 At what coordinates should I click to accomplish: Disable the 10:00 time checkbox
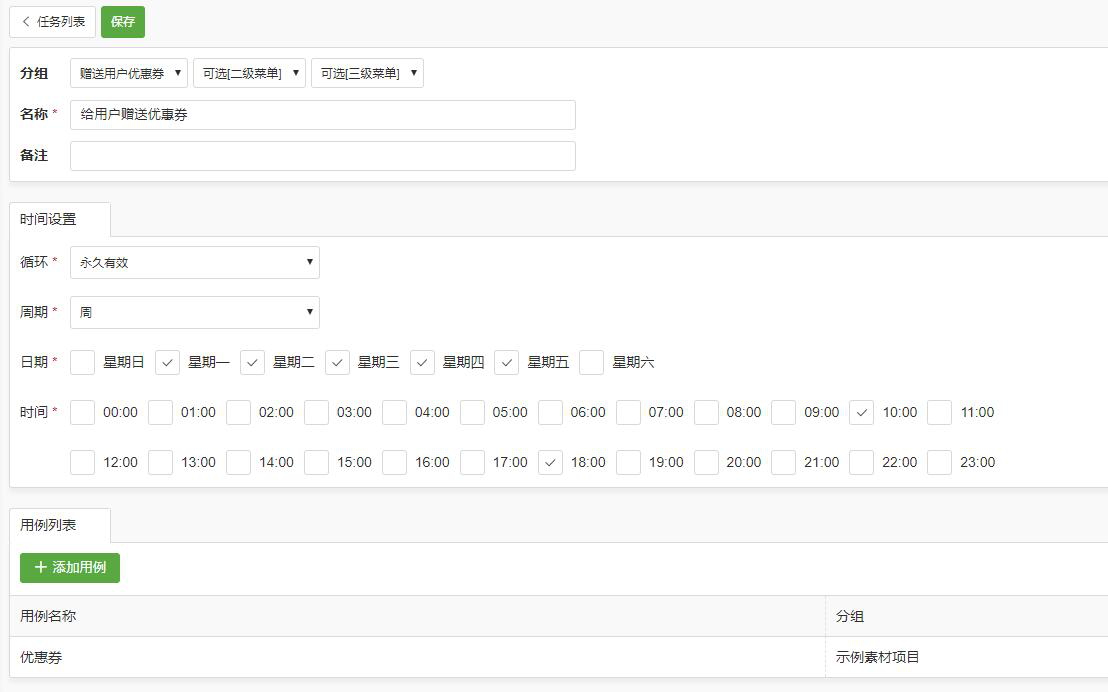861,412
